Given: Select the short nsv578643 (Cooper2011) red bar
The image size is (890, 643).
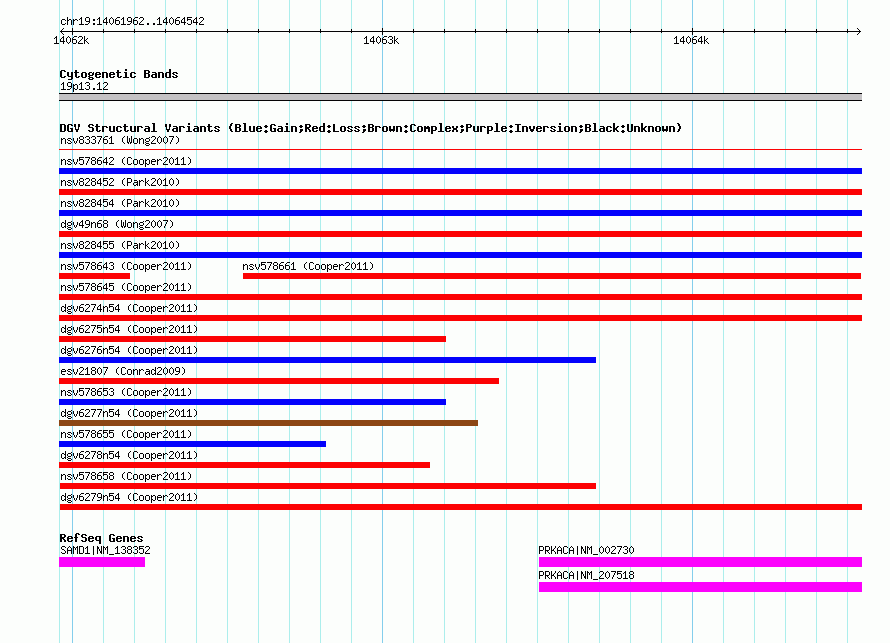Looking at the screenshot, I should (x=94, y=276).
